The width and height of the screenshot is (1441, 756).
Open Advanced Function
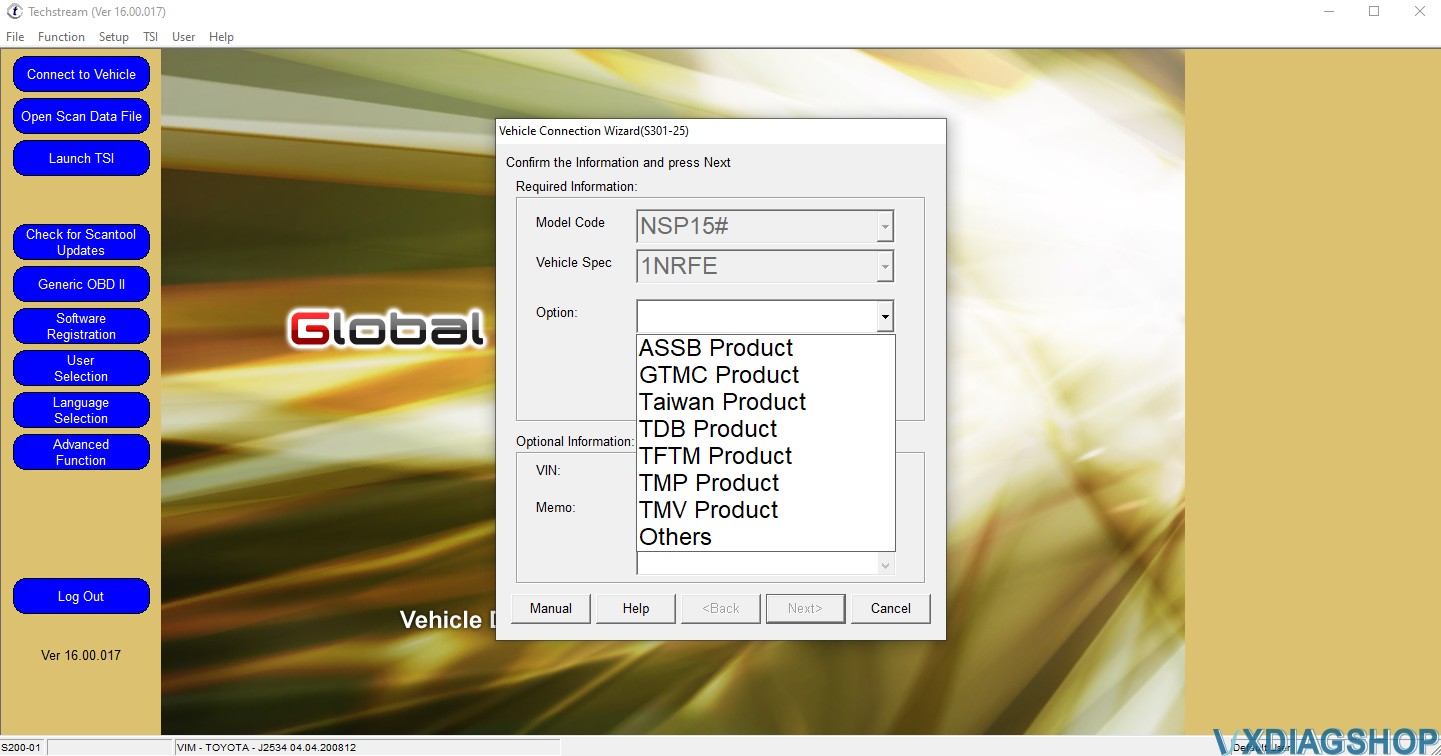81,452
